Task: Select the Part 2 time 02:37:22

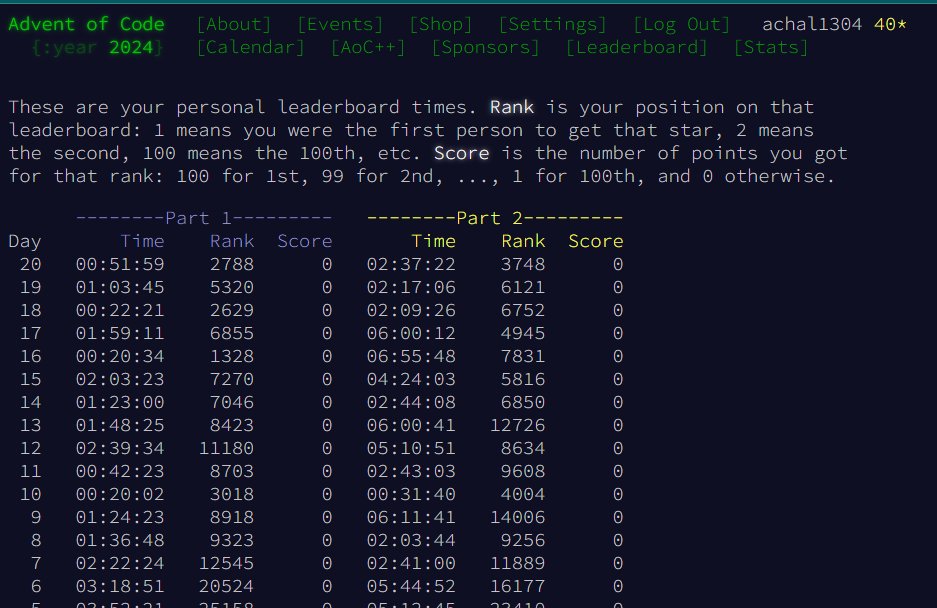Action: tap(411, 264)
